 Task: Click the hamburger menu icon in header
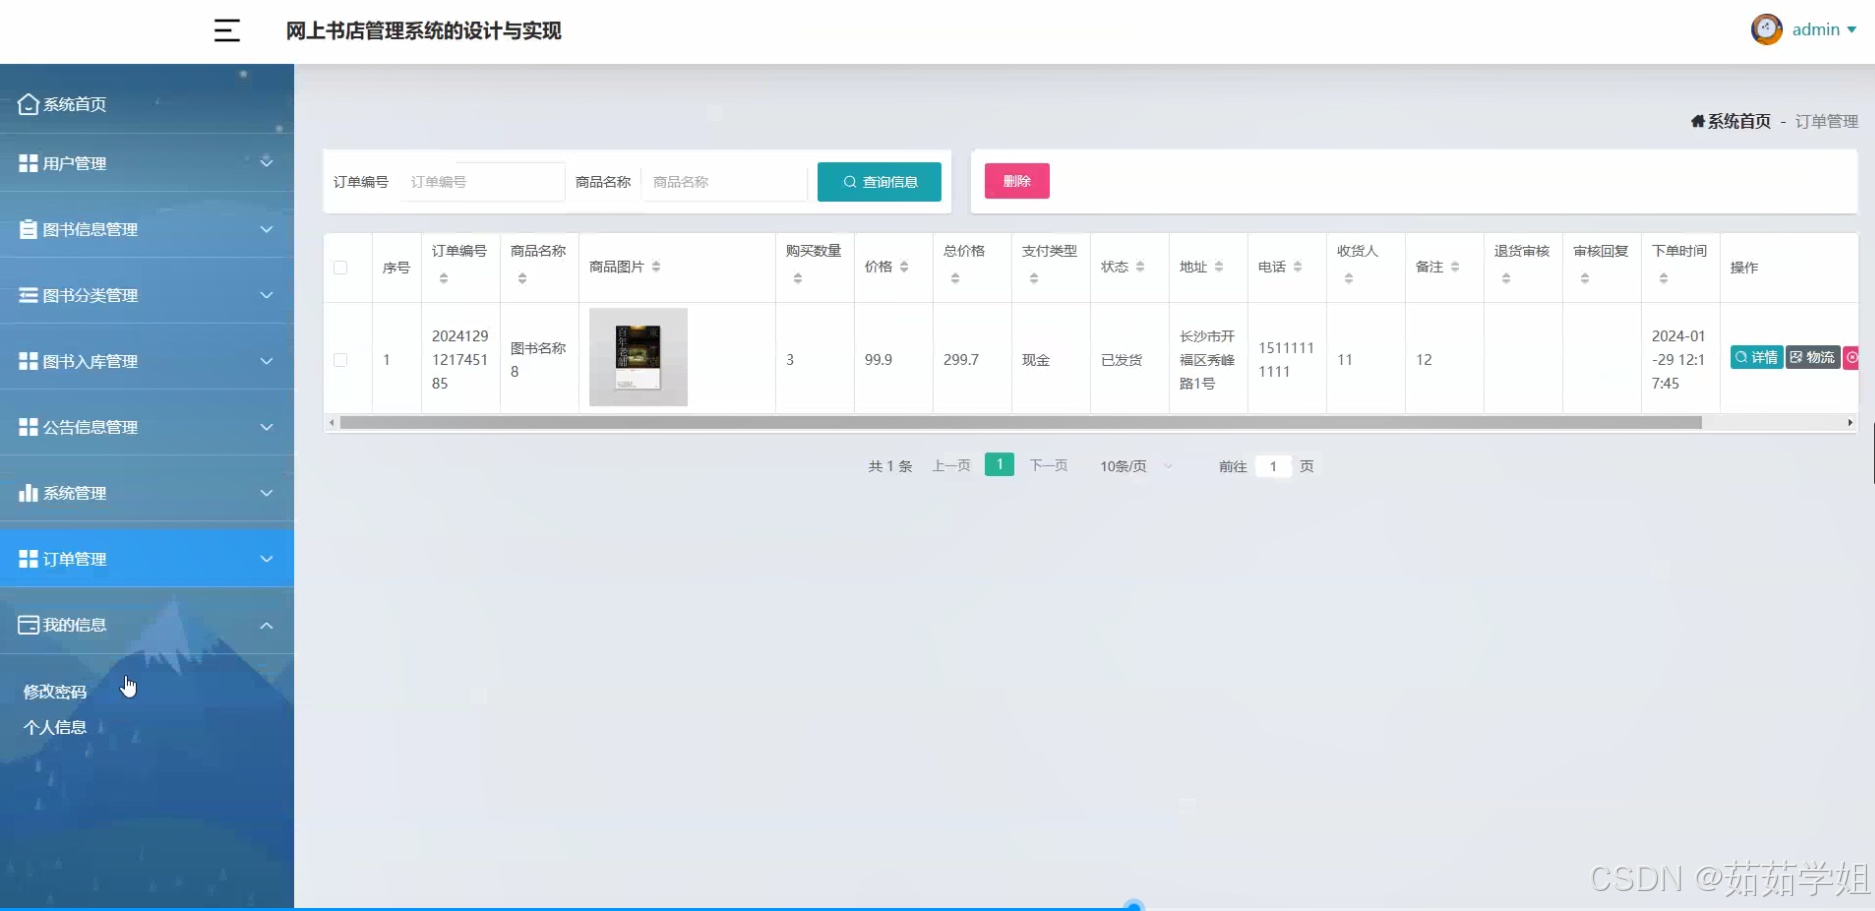[227, 30]
